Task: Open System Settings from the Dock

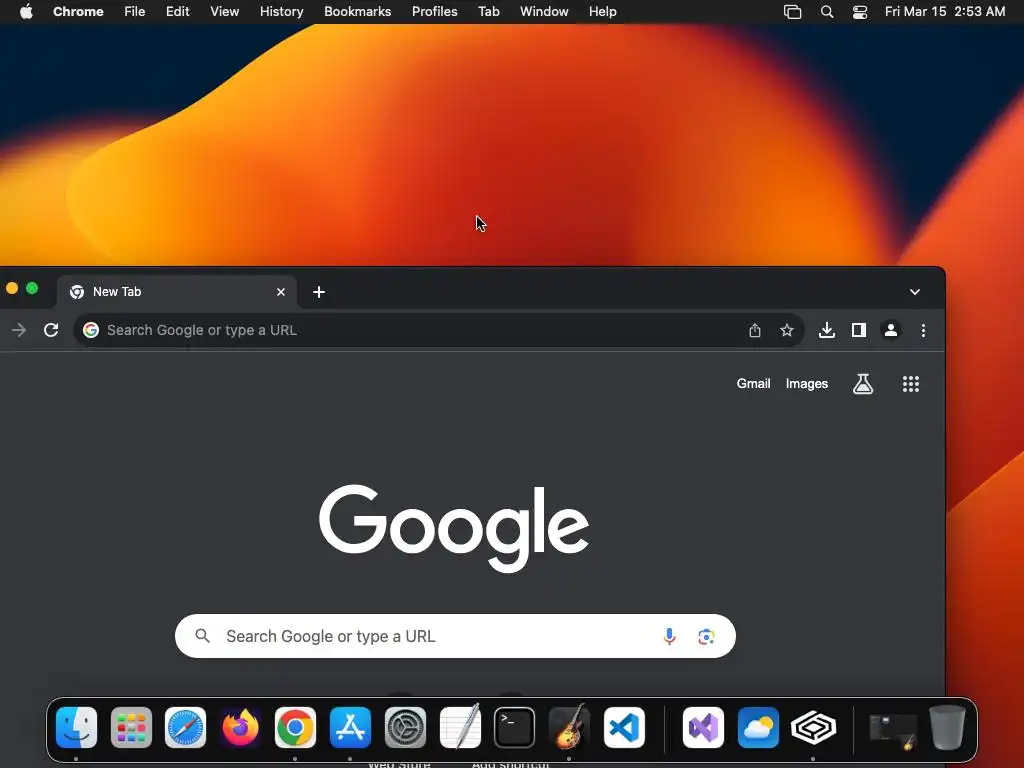Action: 405,728
